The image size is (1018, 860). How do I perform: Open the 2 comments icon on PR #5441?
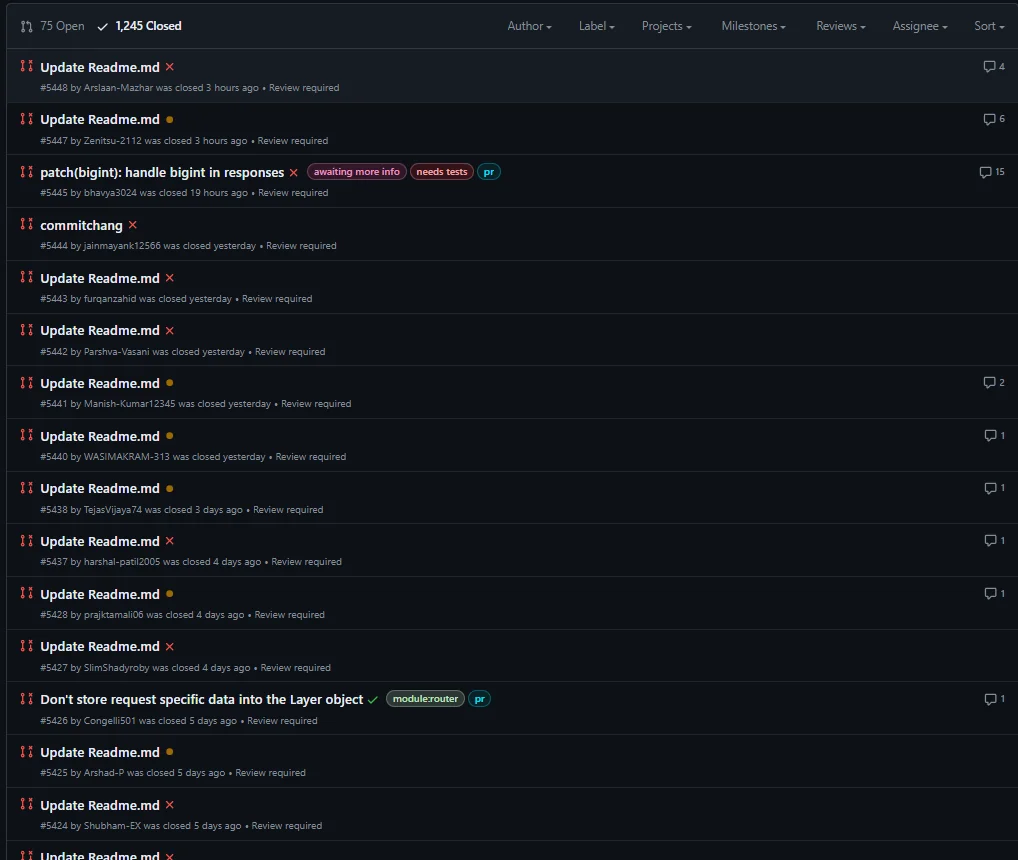[x=994, y=382]
